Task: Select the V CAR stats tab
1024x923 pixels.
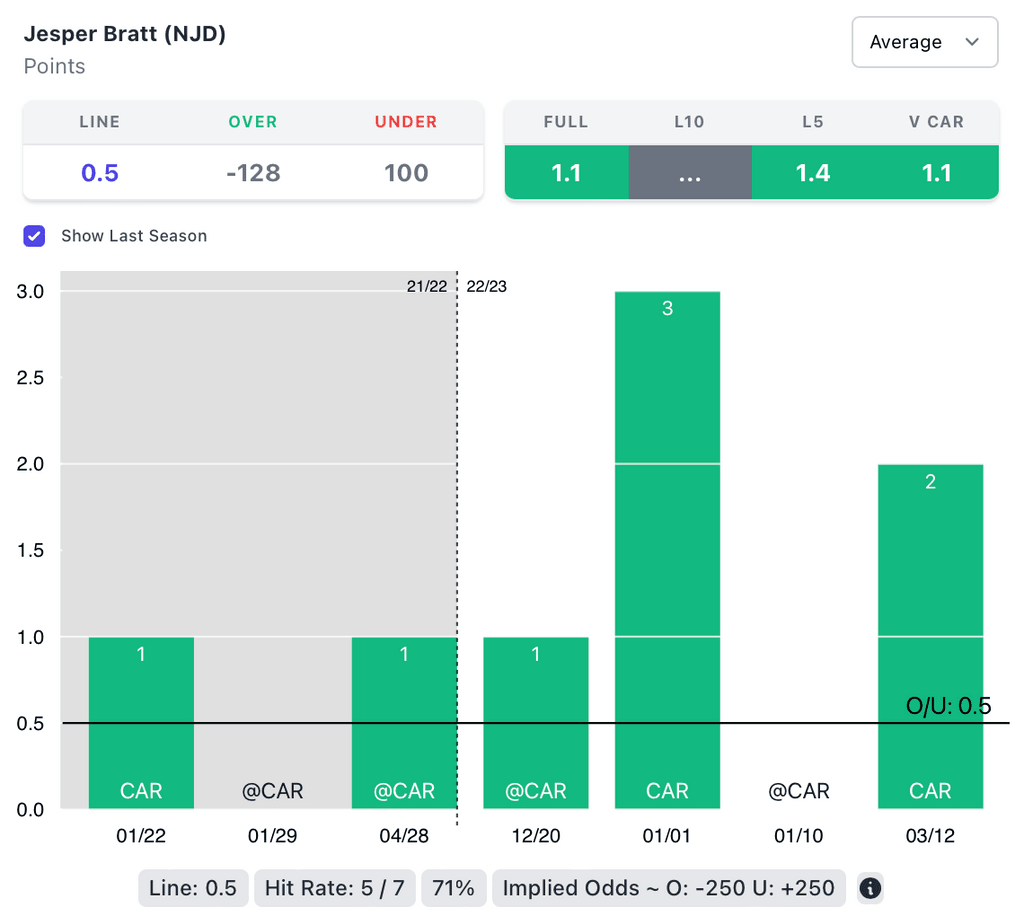Action: click(x=936, y=172)
